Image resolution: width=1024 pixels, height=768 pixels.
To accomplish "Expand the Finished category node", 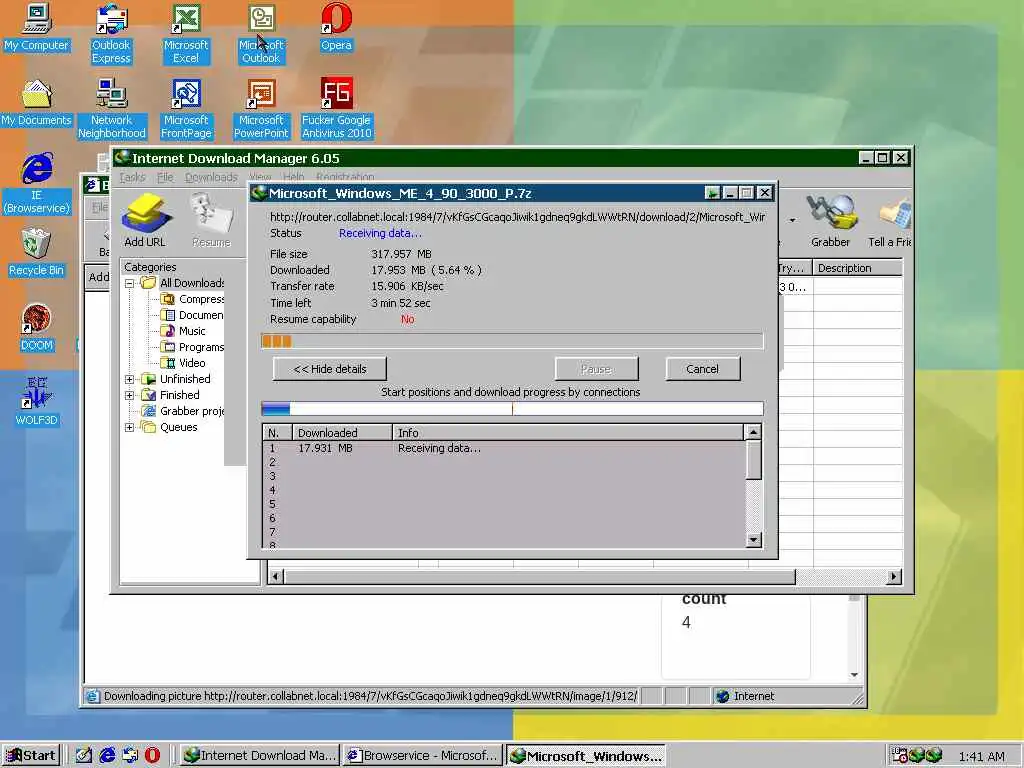I will (129, 395).
